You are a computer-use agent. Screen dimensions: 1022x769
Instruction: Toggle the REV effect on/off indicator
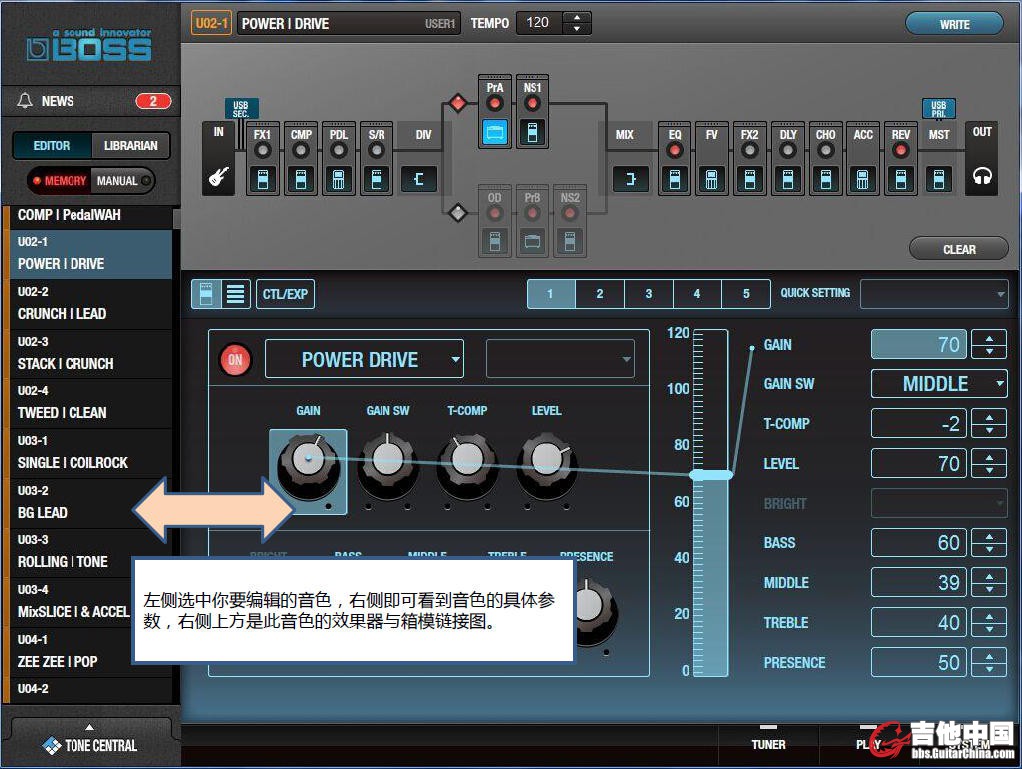click(901, 151)
